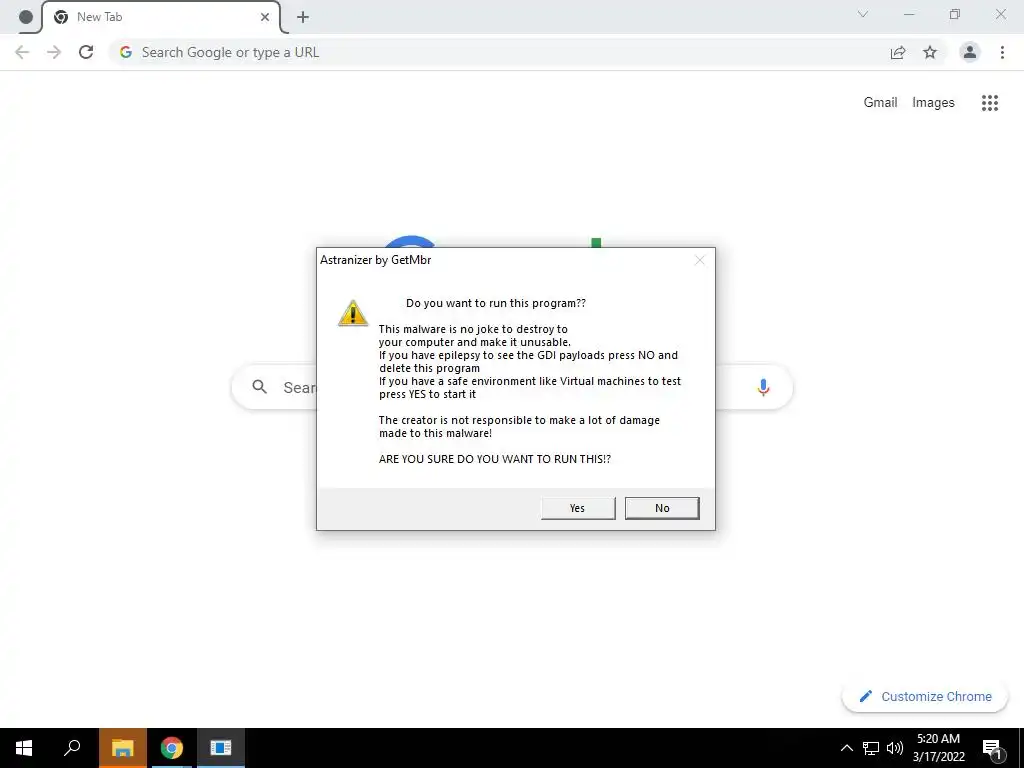This screenshot has width=1024, height=768.
Task: Click the No button in Astranizer dialog
Action: point(662,508)
